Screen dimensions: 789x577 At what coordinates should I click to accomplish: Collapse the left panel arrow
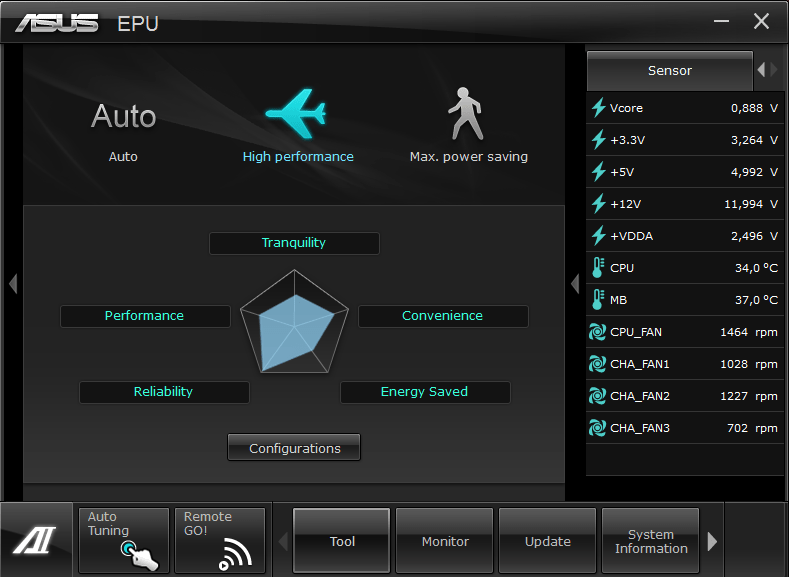(13, 284)
